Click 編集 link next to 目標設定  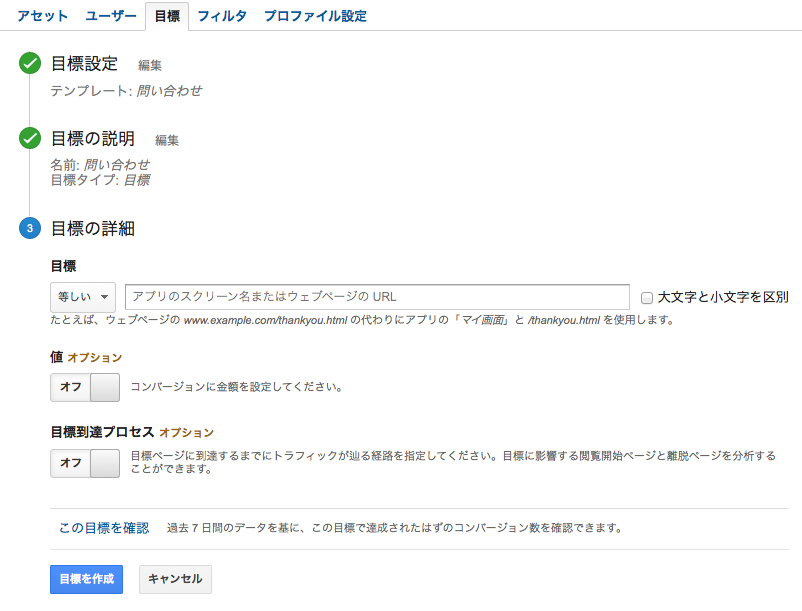150,66
